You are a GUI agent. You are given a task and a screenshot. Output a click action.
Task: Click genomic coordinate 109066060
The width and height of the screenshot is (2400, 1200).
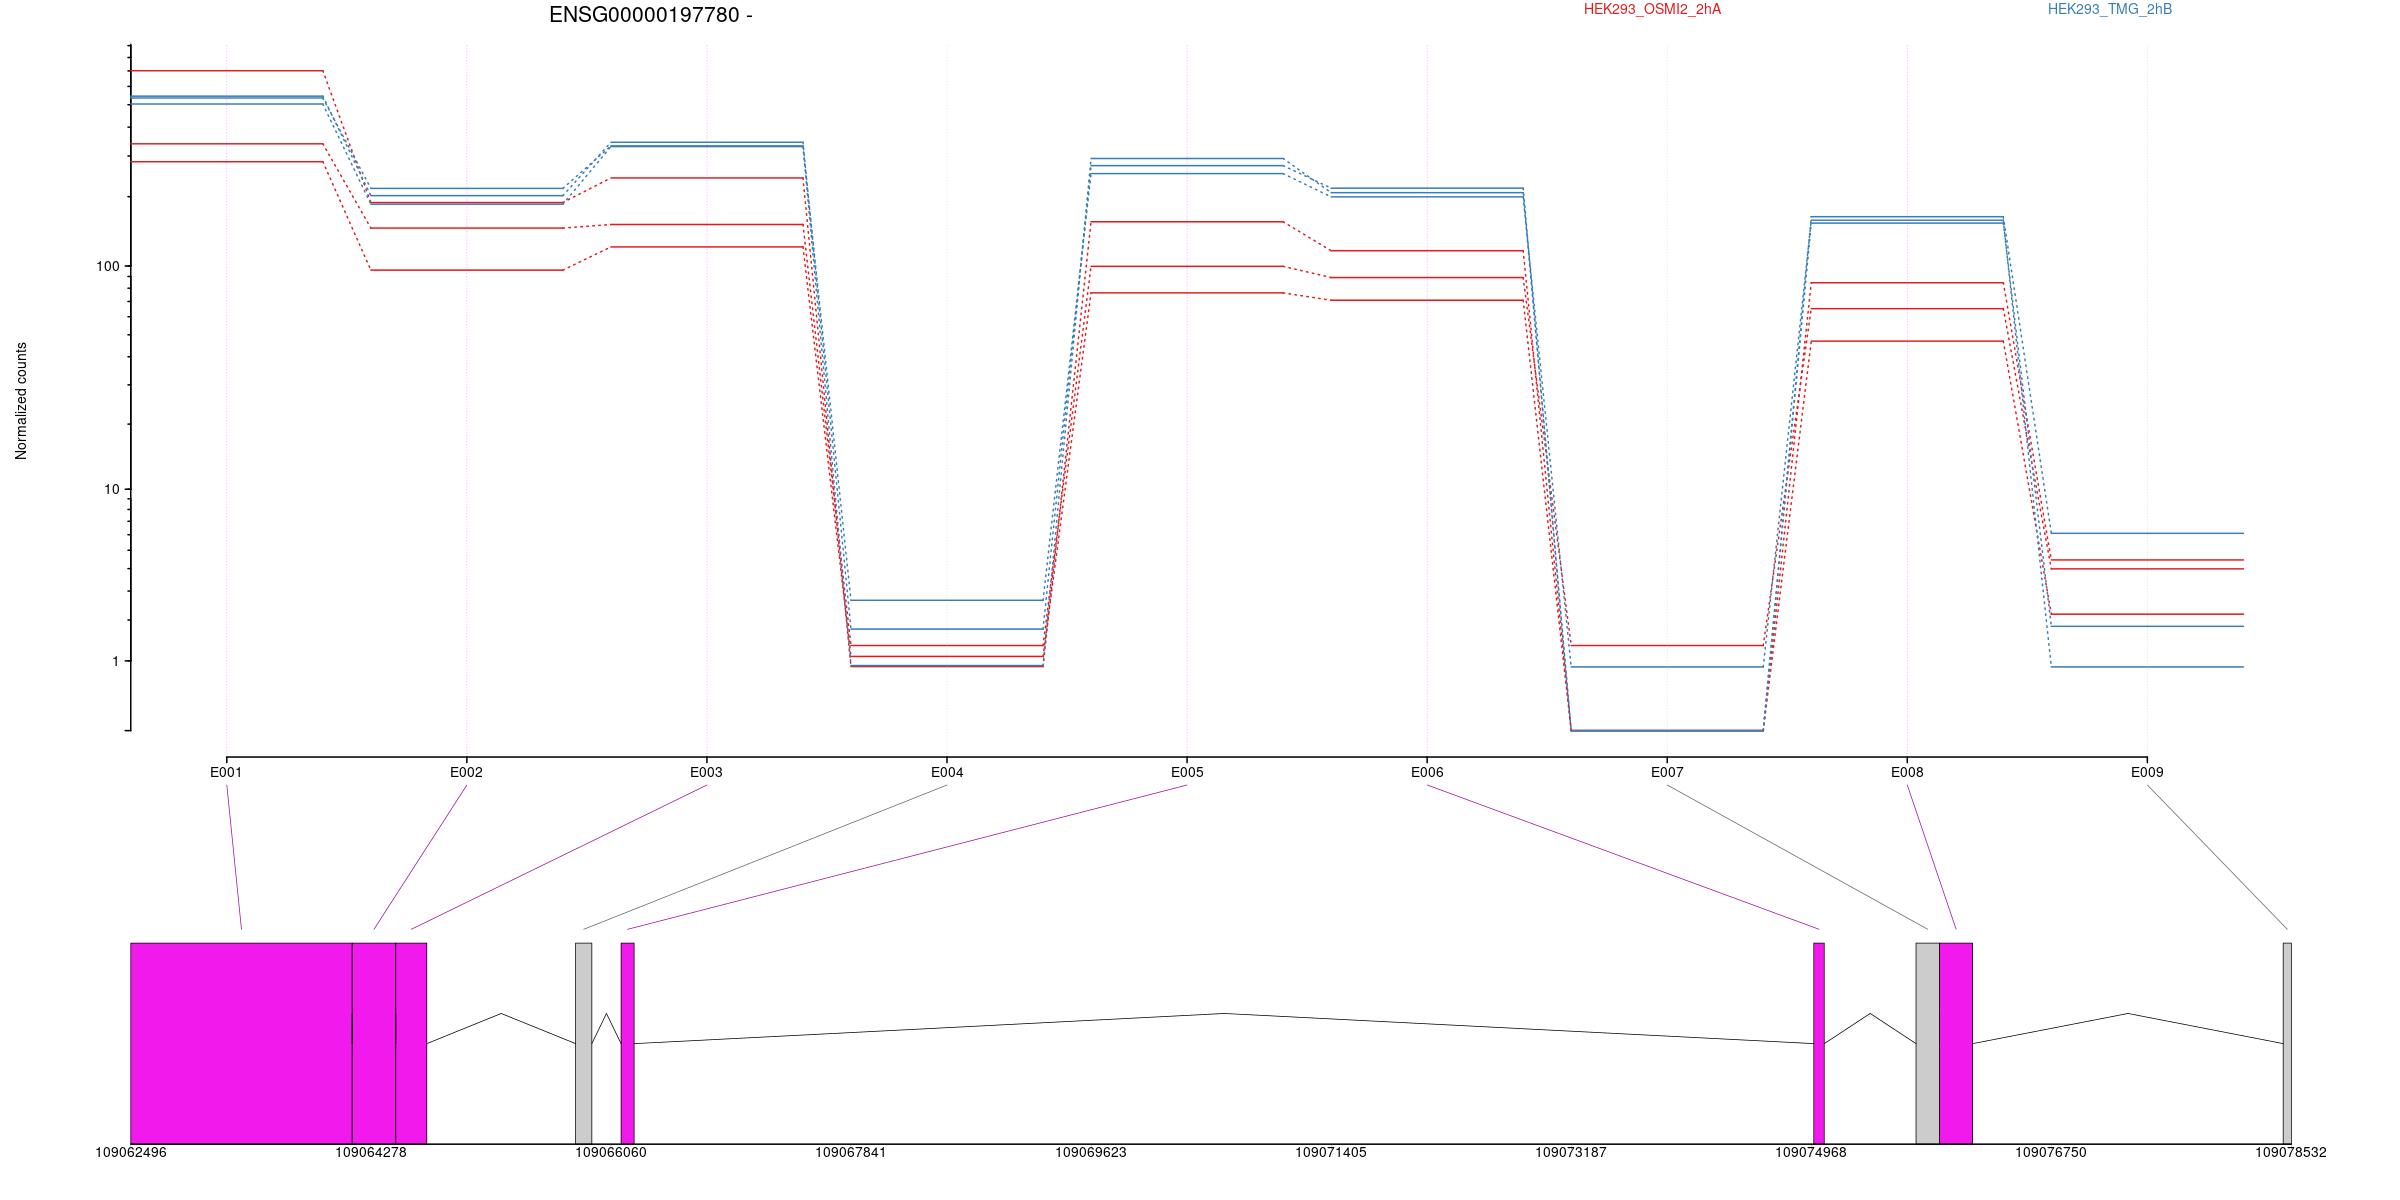pyautogui.click(x=611, y=1152)
